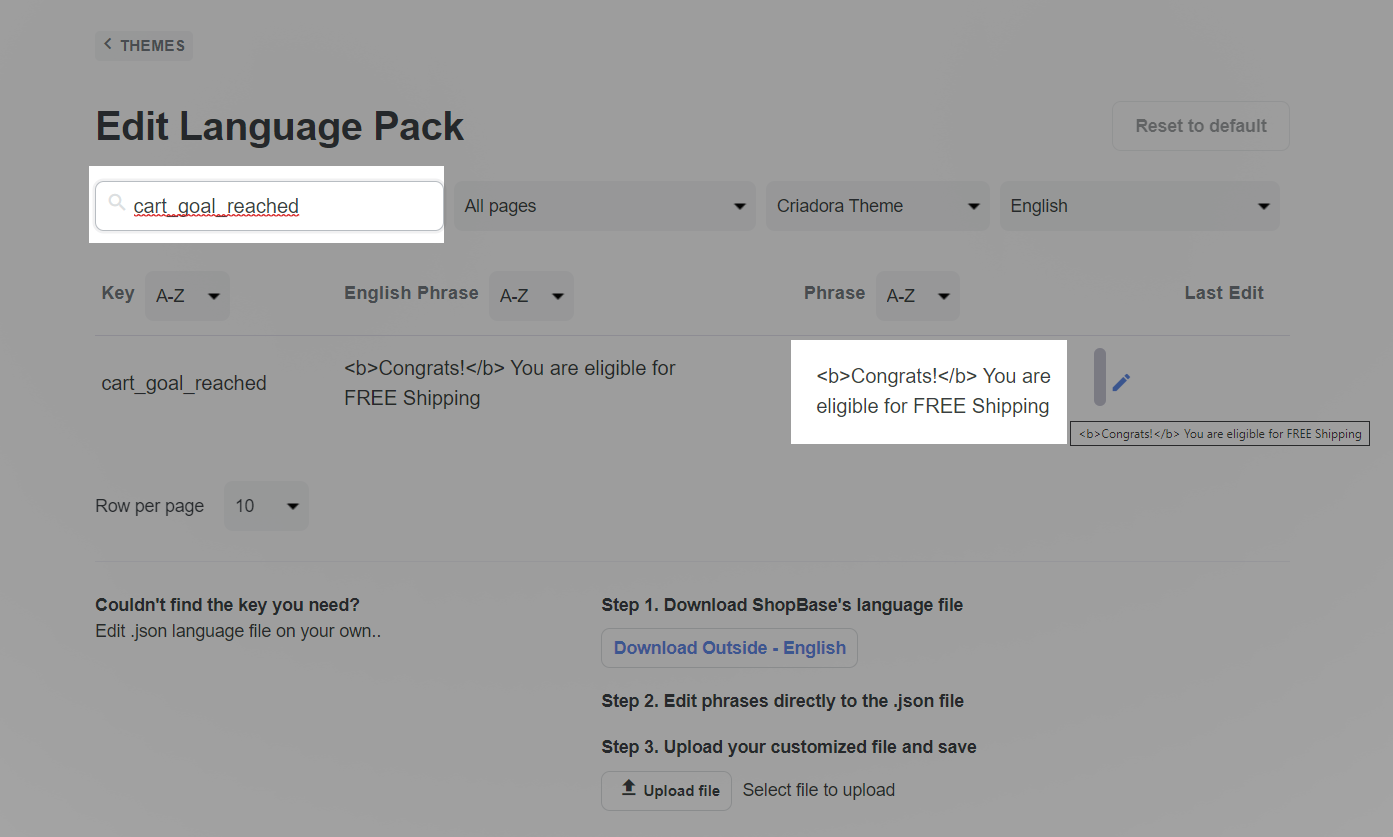This screenshot has height=837, width=1393.
Task: Click the Last Edit column header
Action: [x=1223, y=293]
